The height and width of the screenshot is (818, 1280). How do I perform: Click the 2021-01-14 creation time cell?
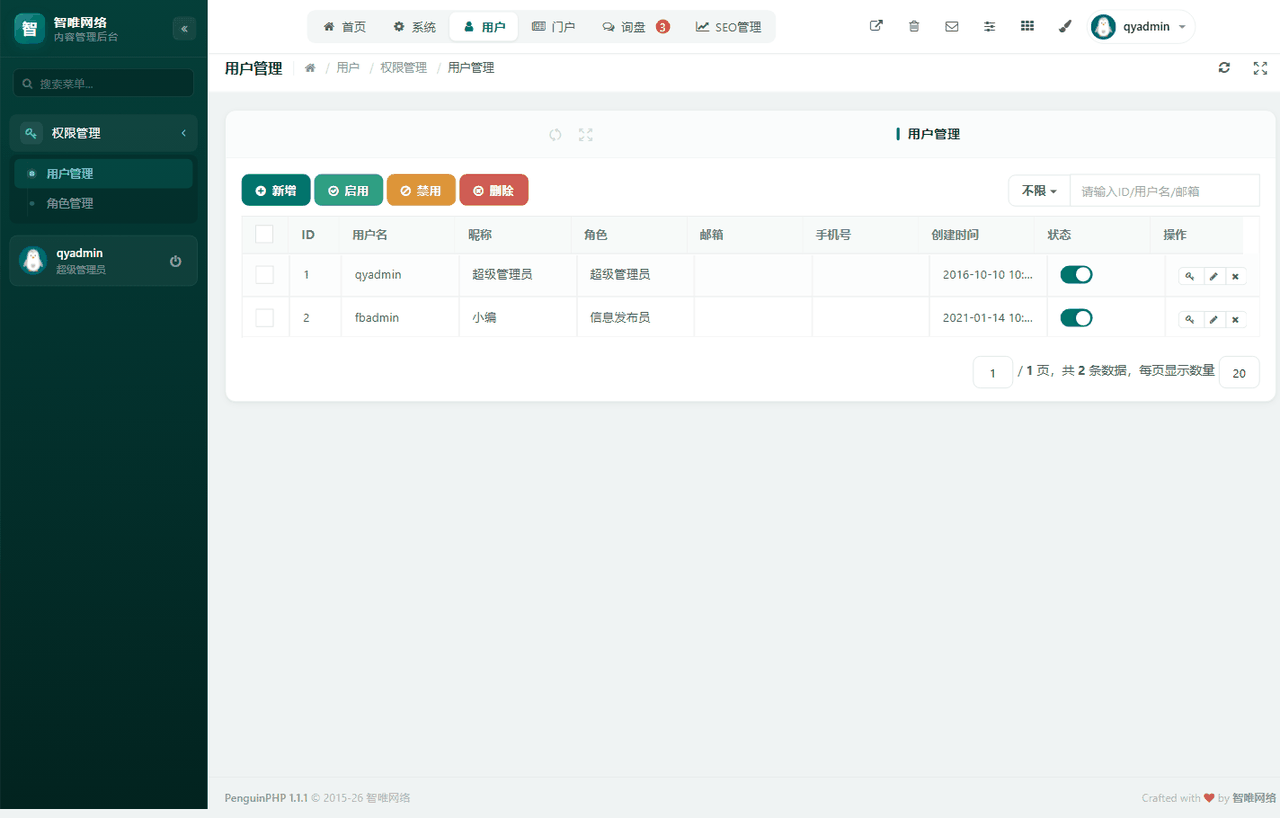[988, 318]
